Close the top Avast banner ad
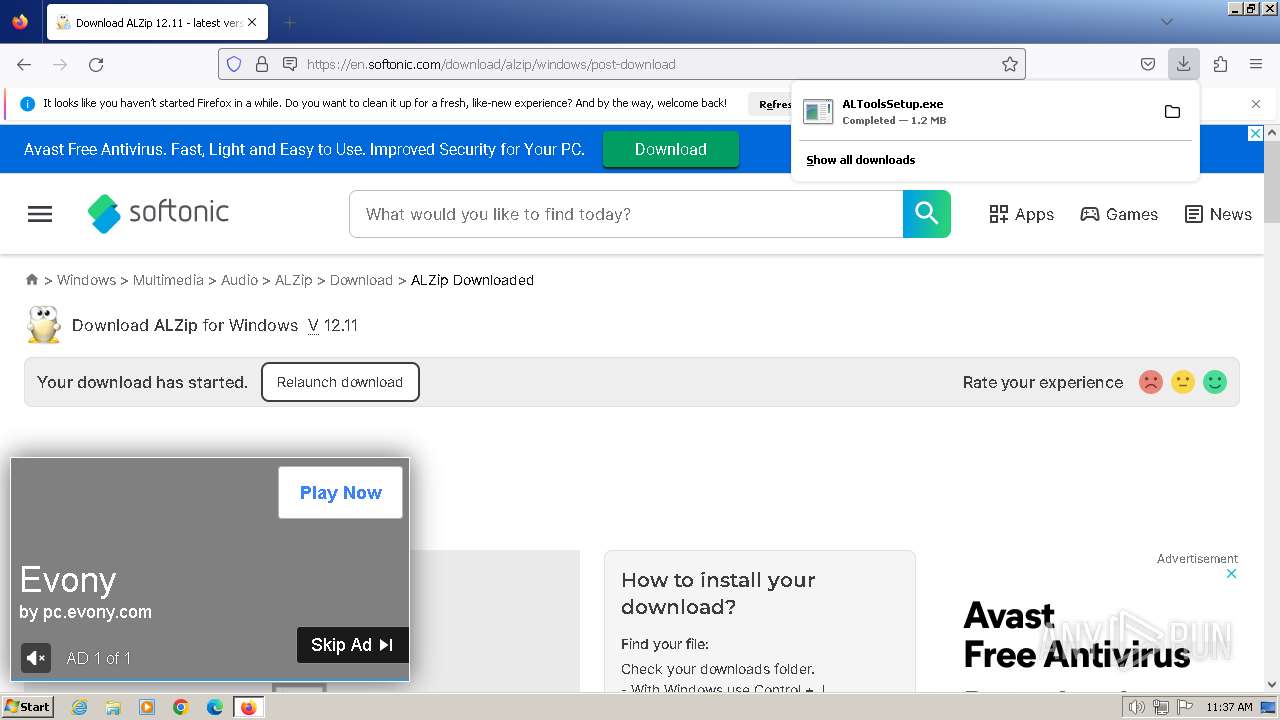Image resolution: width=1280 pixels, height=720 pixels. (x=1256, y=133)
